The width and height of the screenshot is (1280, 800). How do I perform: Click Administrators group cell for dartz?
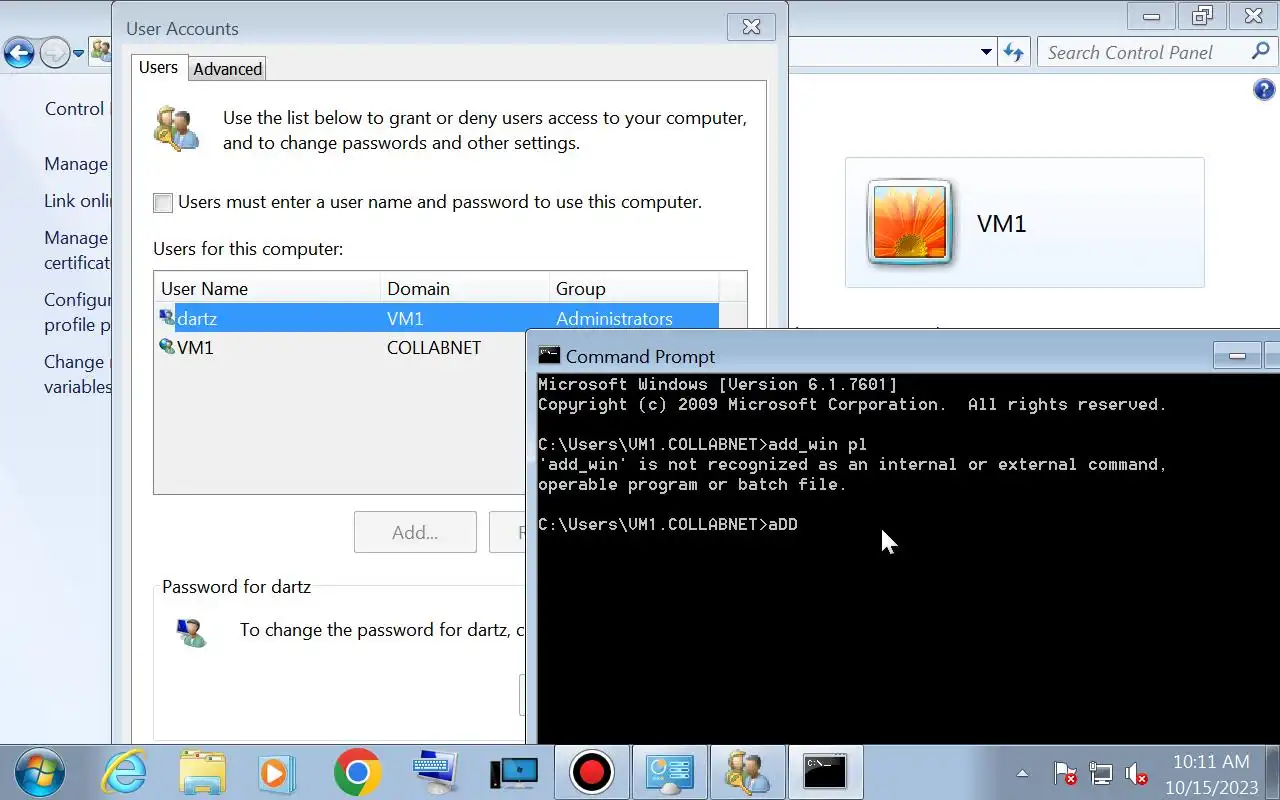614,319
